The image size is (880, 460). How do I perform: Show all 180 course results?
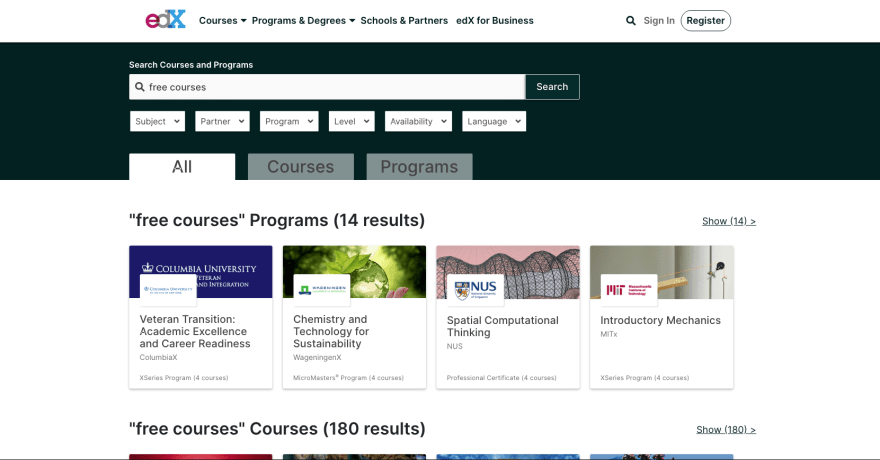tap(726, 430)
